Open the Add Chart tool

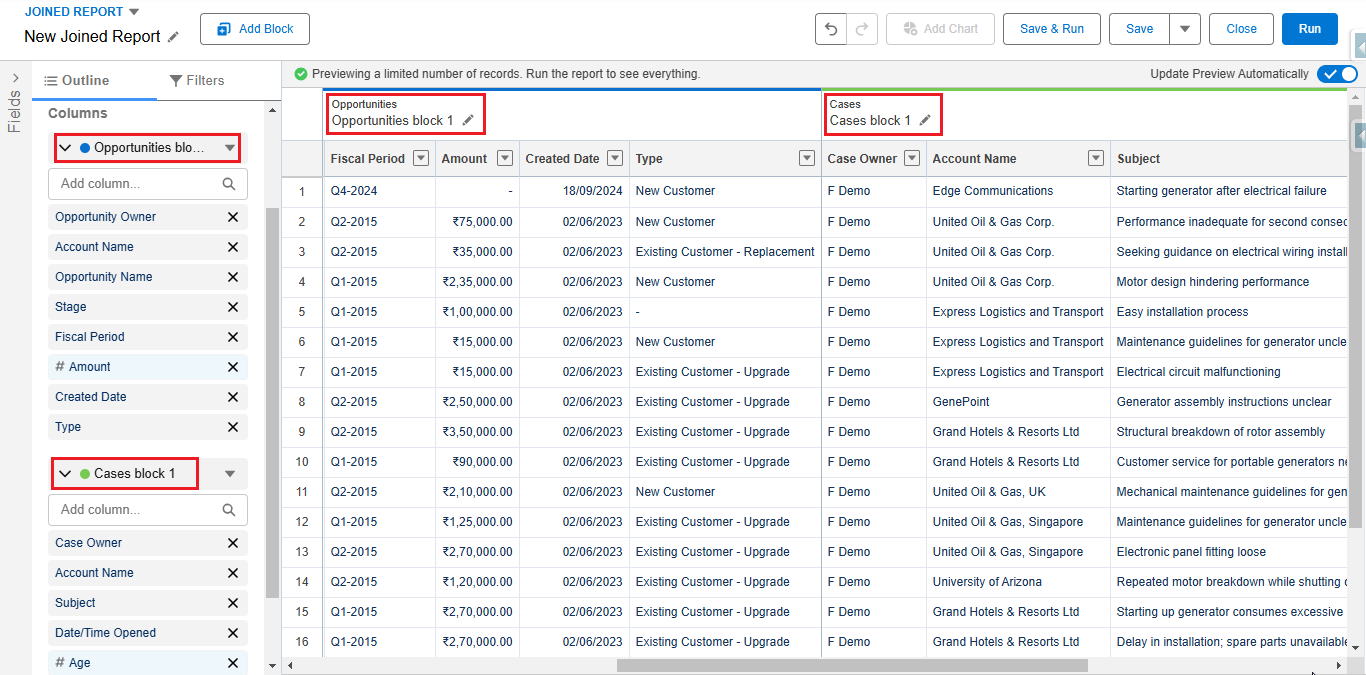(x=940, y=29)
